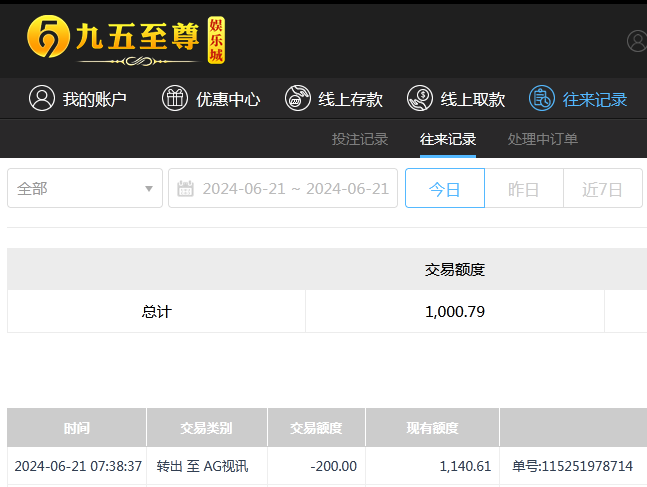
Task: Switch to 处理中订单 tab
Action: pos(543,139)
